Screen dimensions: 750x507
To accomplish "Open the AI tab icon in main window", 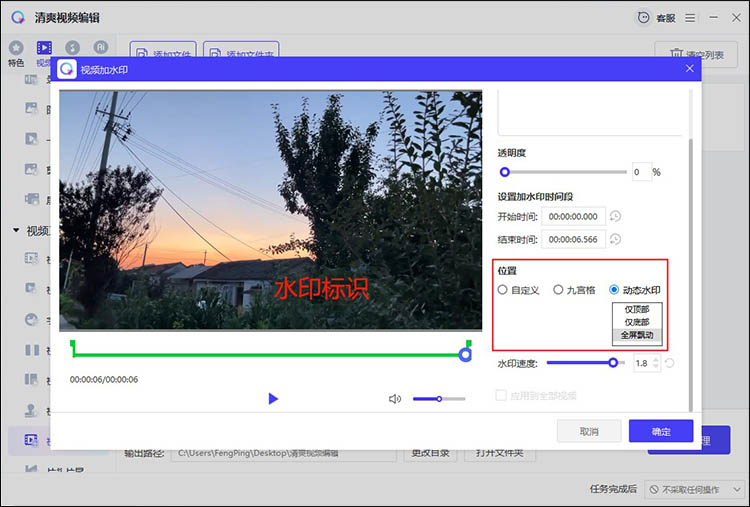I will pos(100,47).
